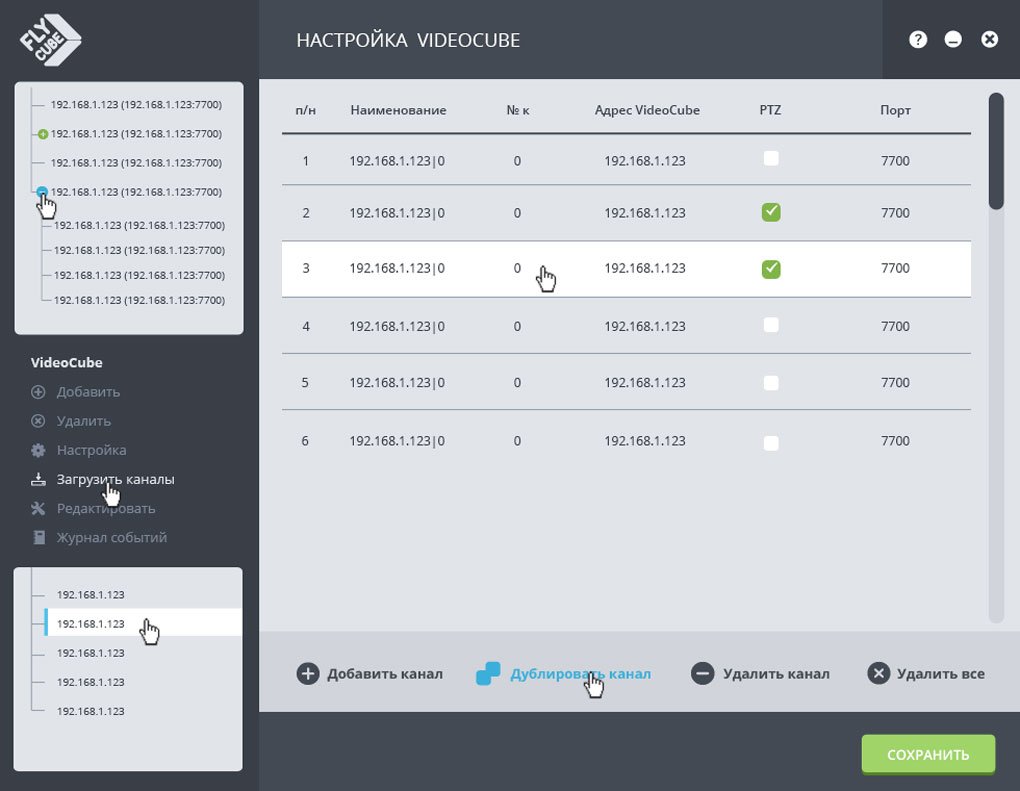Choose Загрузить каналы menu entry

tap(115, 479)
